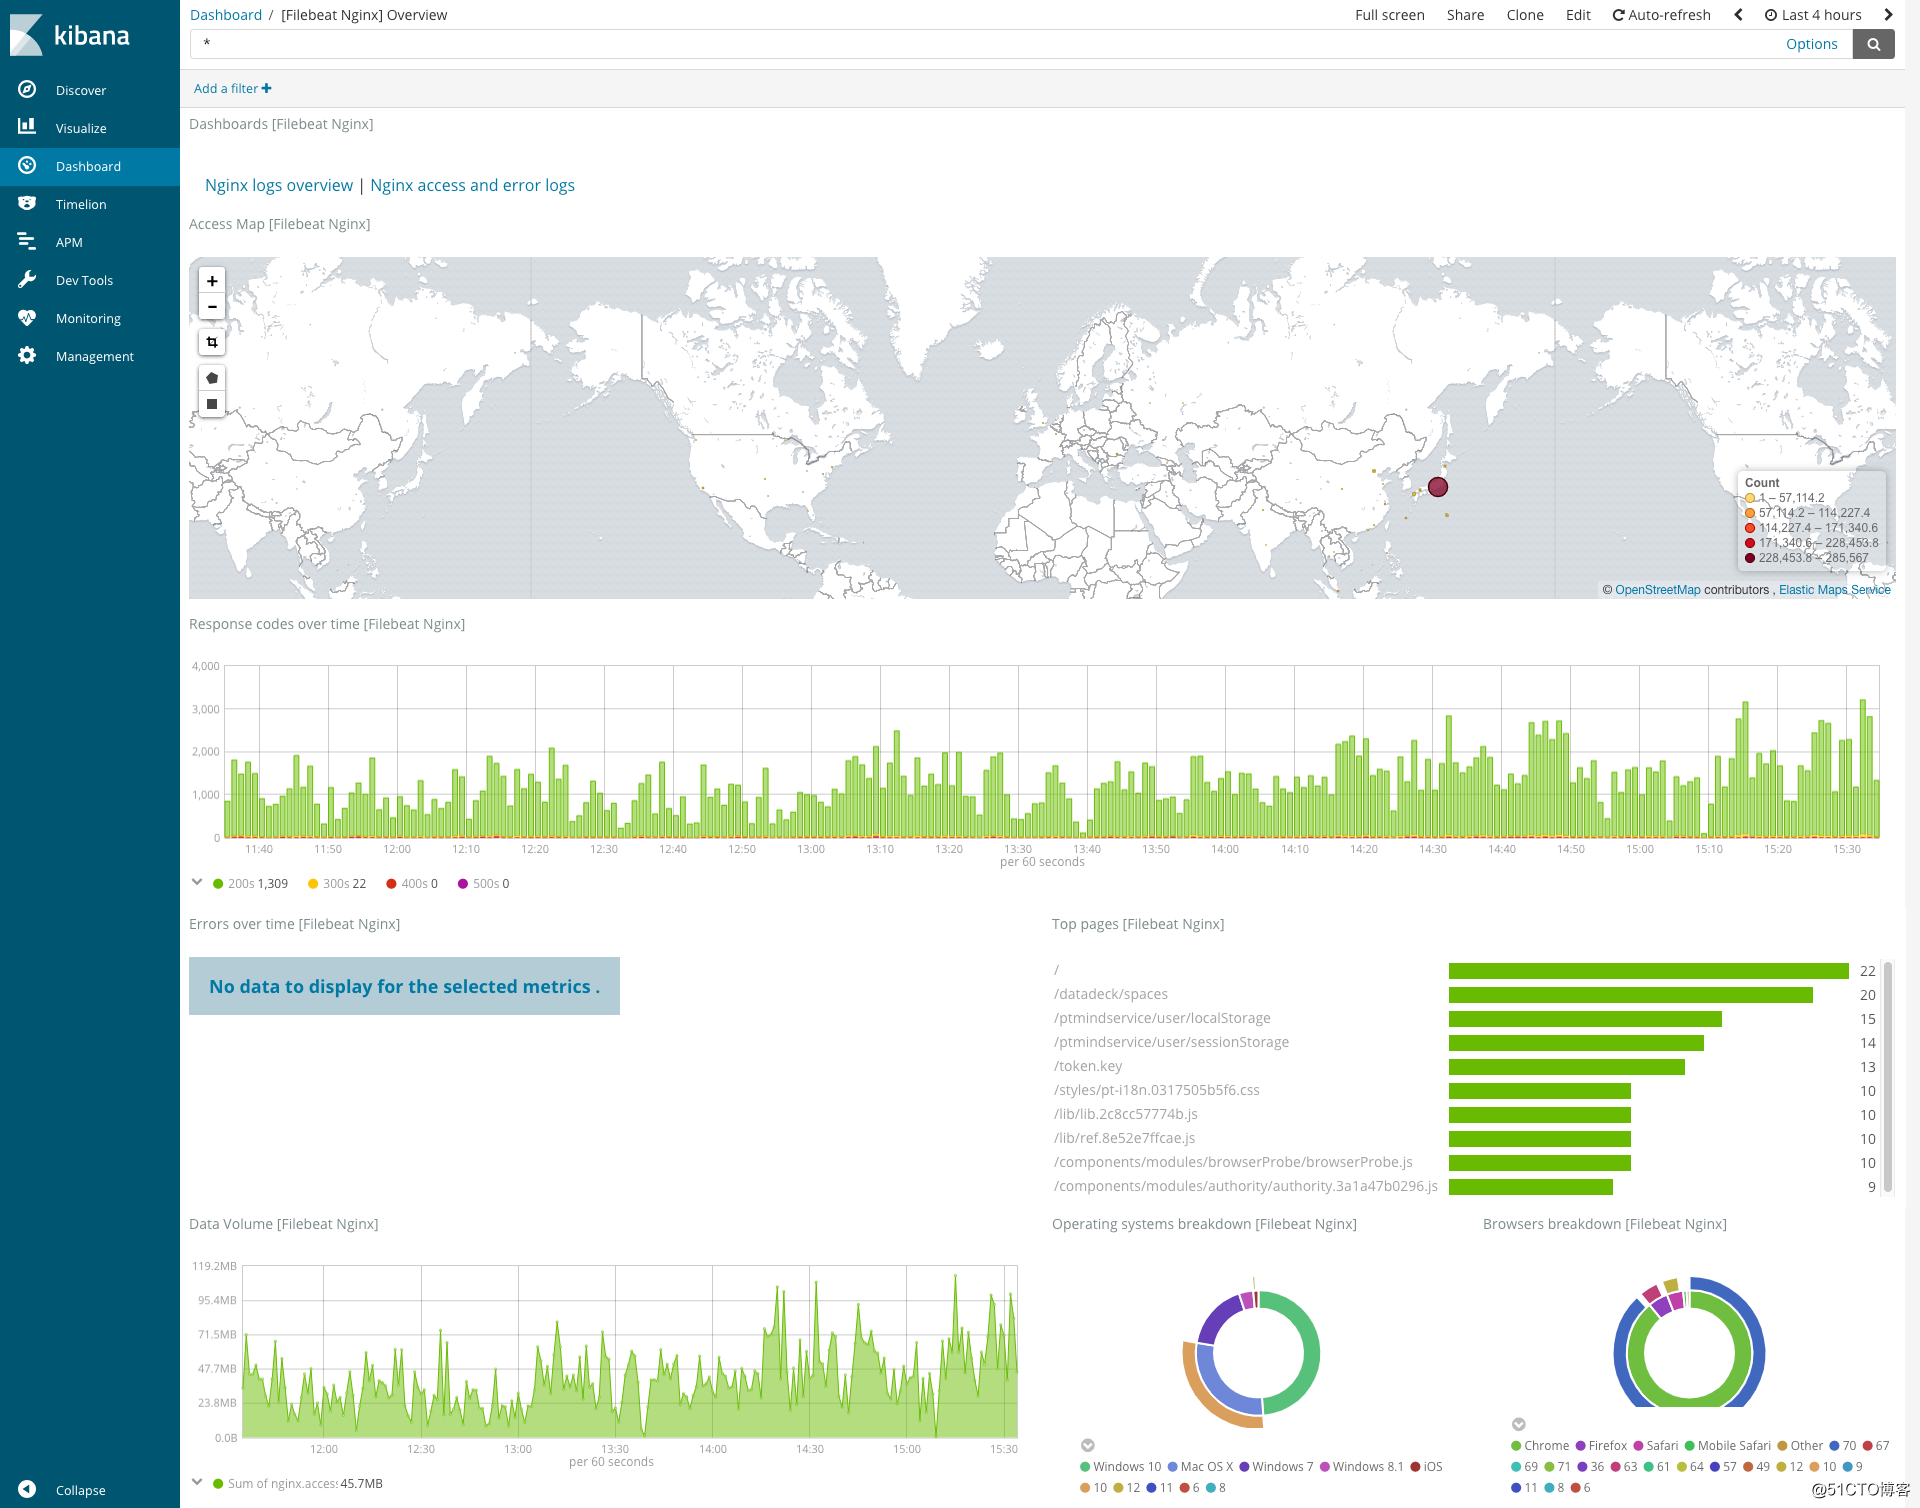Viewport: 1920px width, 1508px height.
Task: Click the Kibana logo
Action: [70, 35]
